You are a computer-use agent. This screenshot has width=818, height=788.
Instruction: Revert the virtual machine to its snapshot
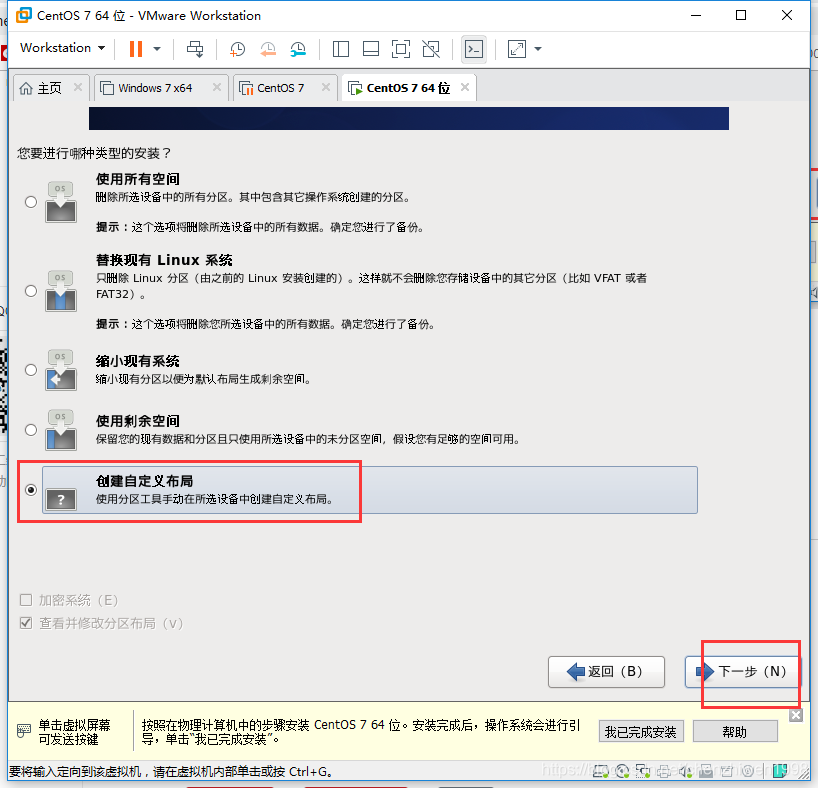point(268,49)
